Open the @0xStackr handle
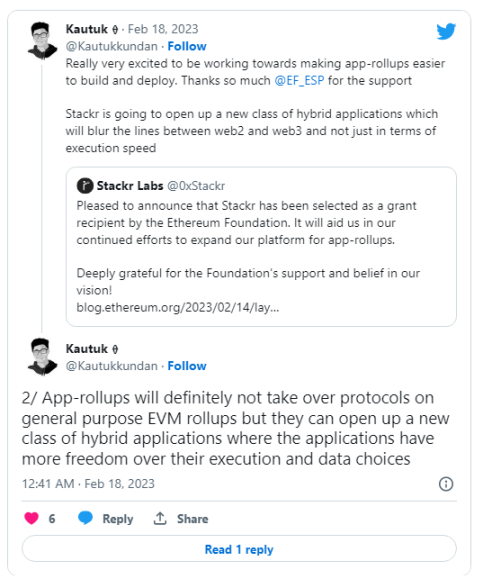 pos(196,186)
